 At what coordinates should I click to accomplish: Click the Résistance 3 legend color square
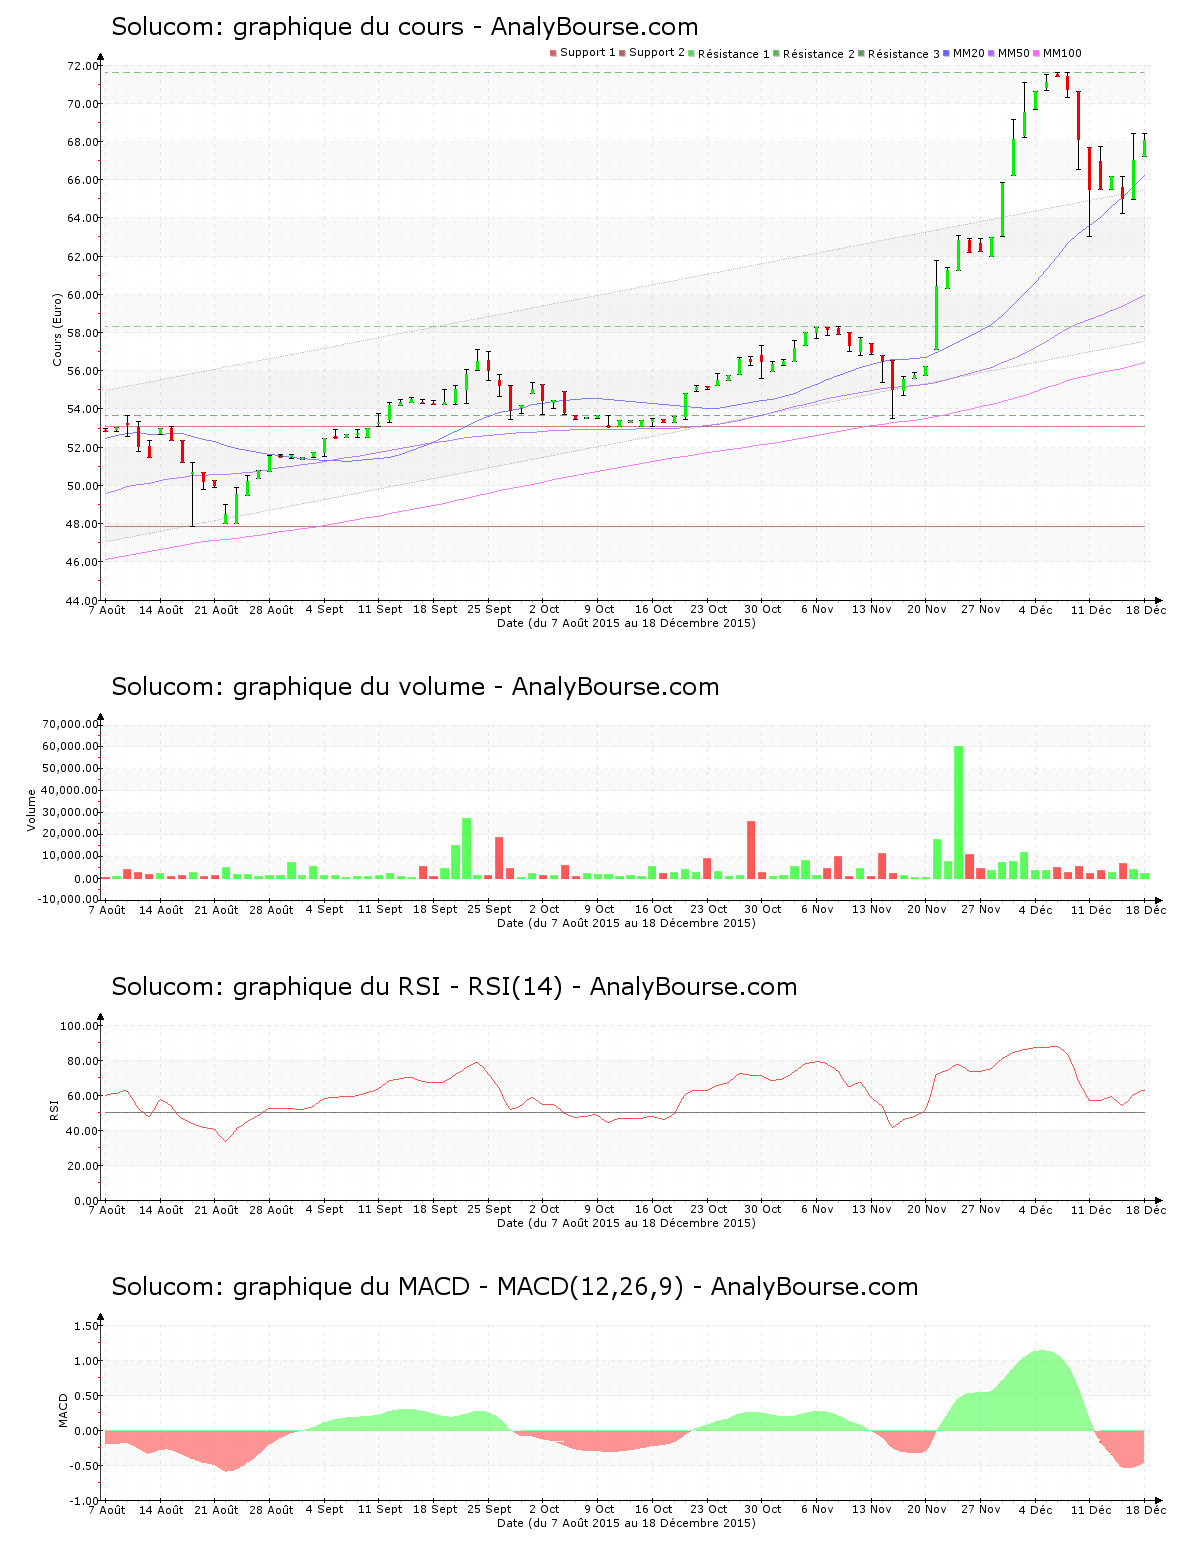(x=861, y=53)
